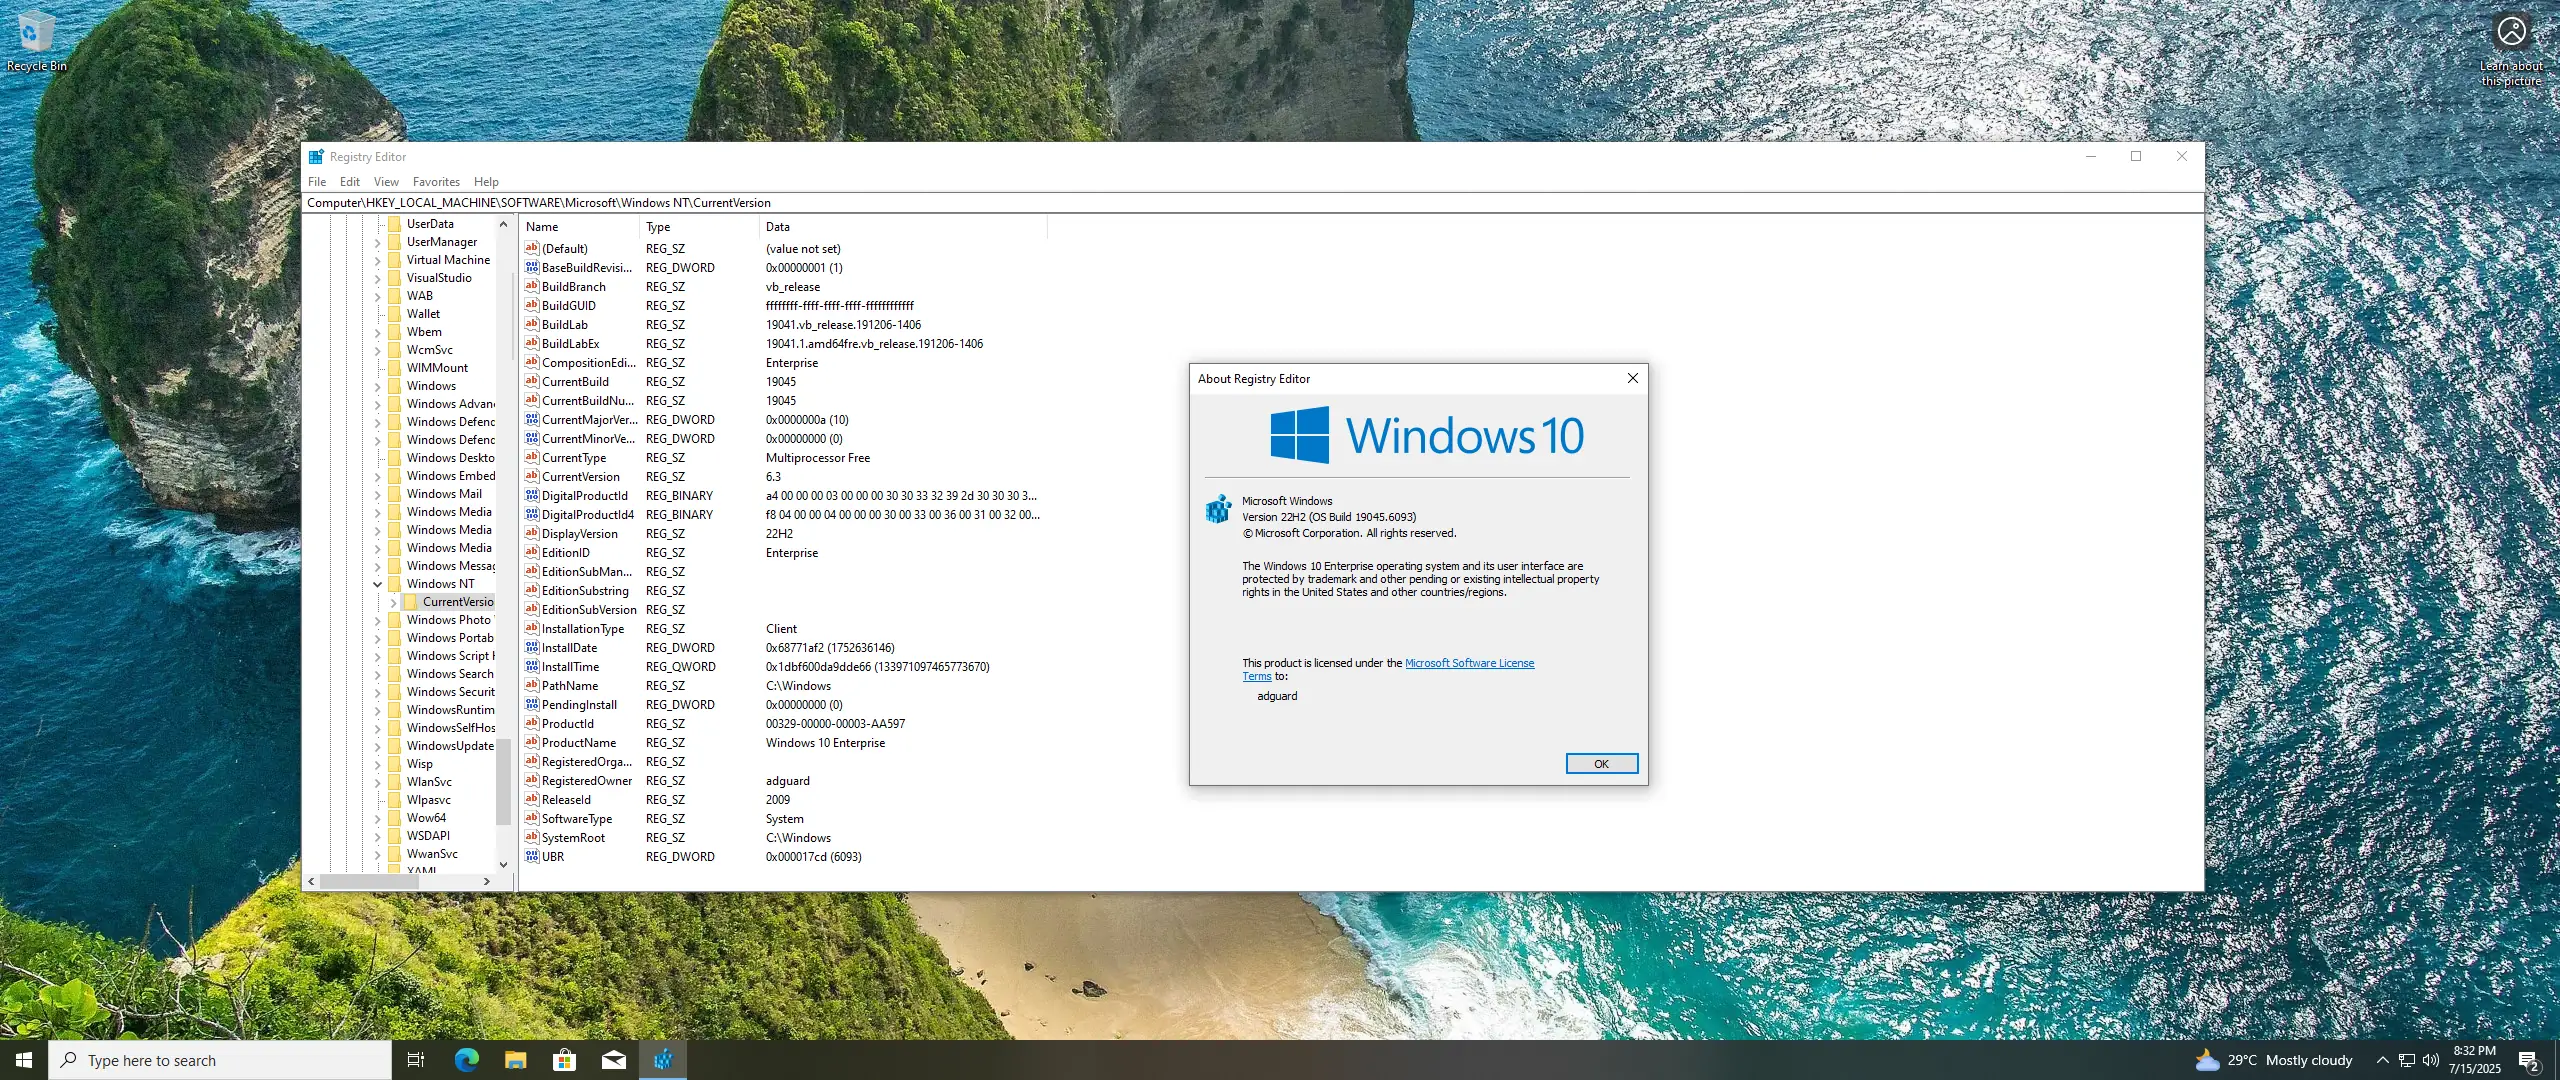Collapse the Windows NT tree node
Viewport: 2560px width, 1080px height.
378,584
